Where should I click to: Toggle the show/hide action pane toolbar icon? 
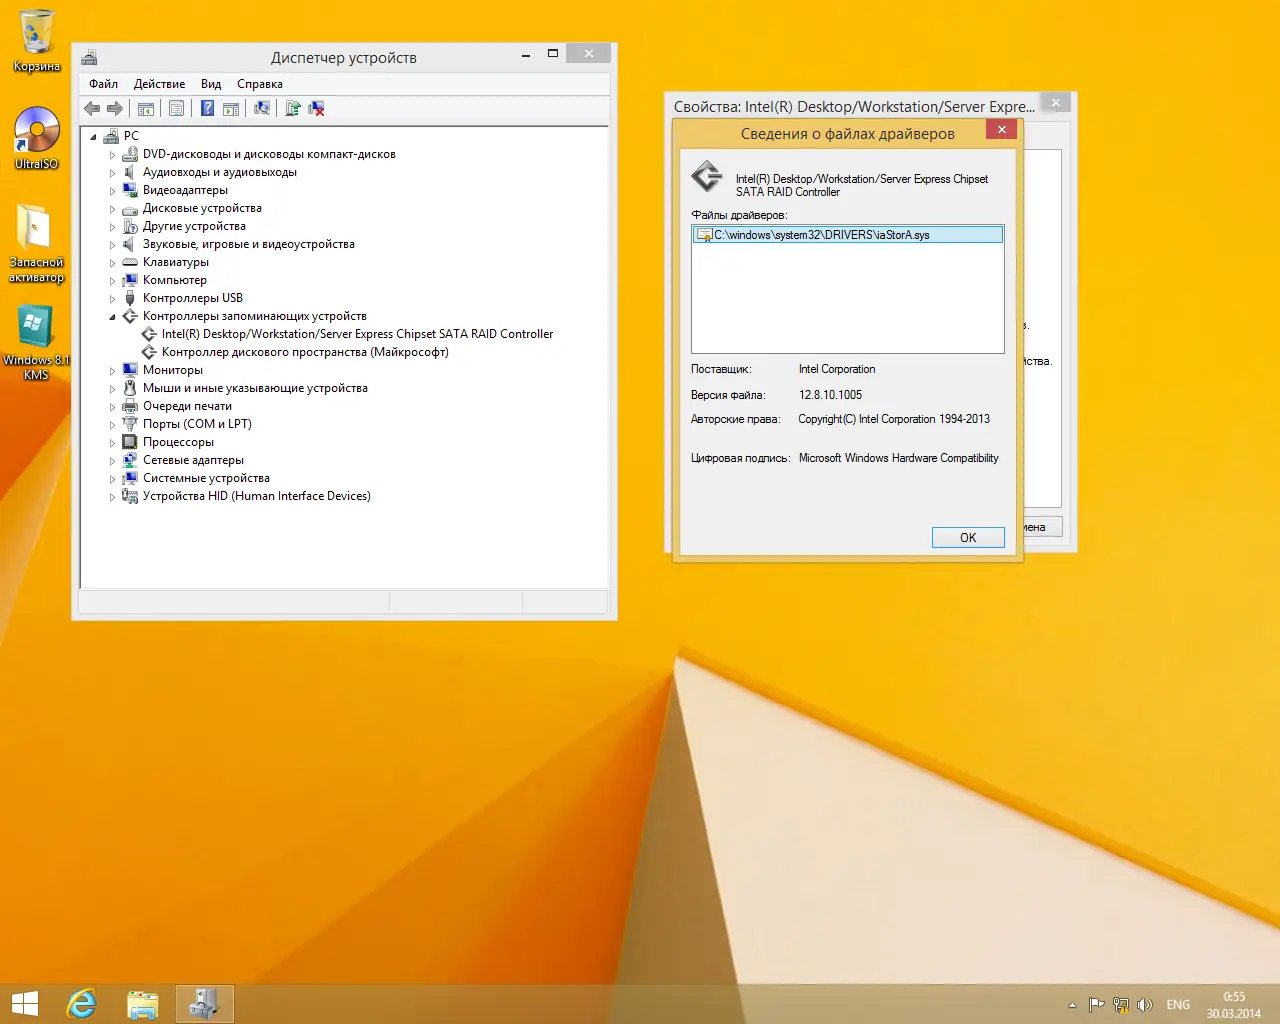231,108
